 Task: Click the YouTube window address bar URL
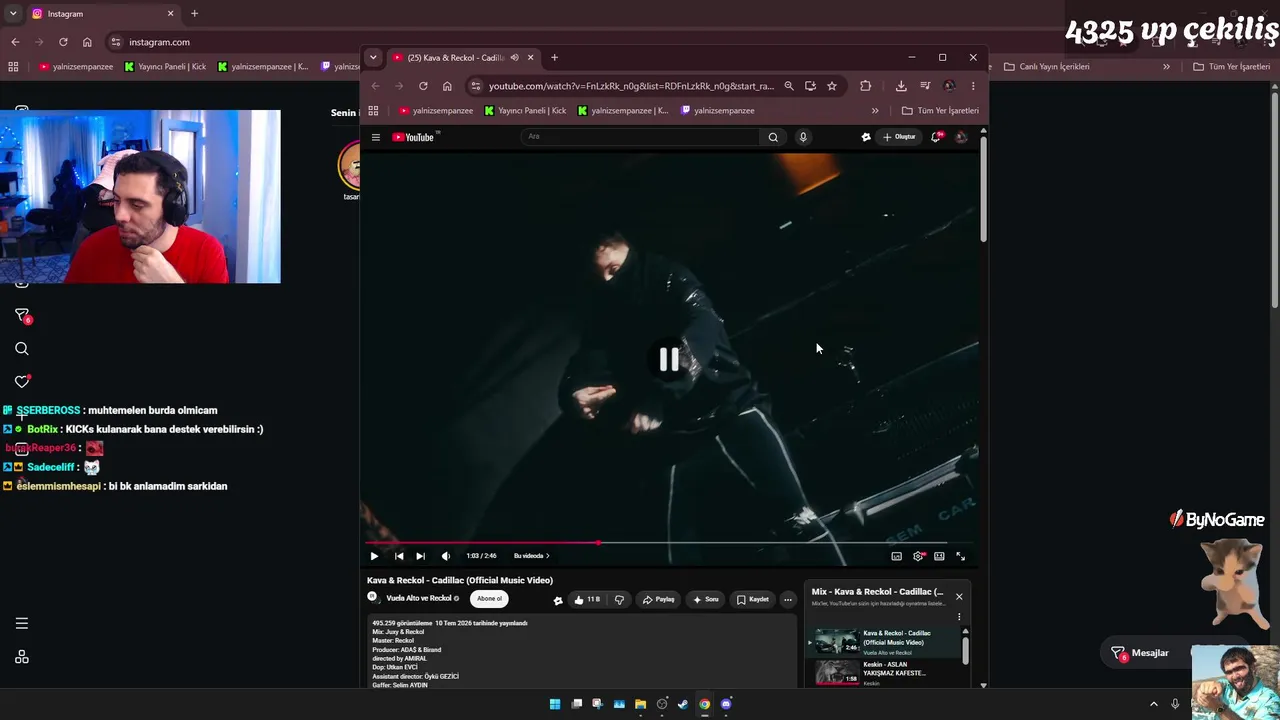(631, 86)
